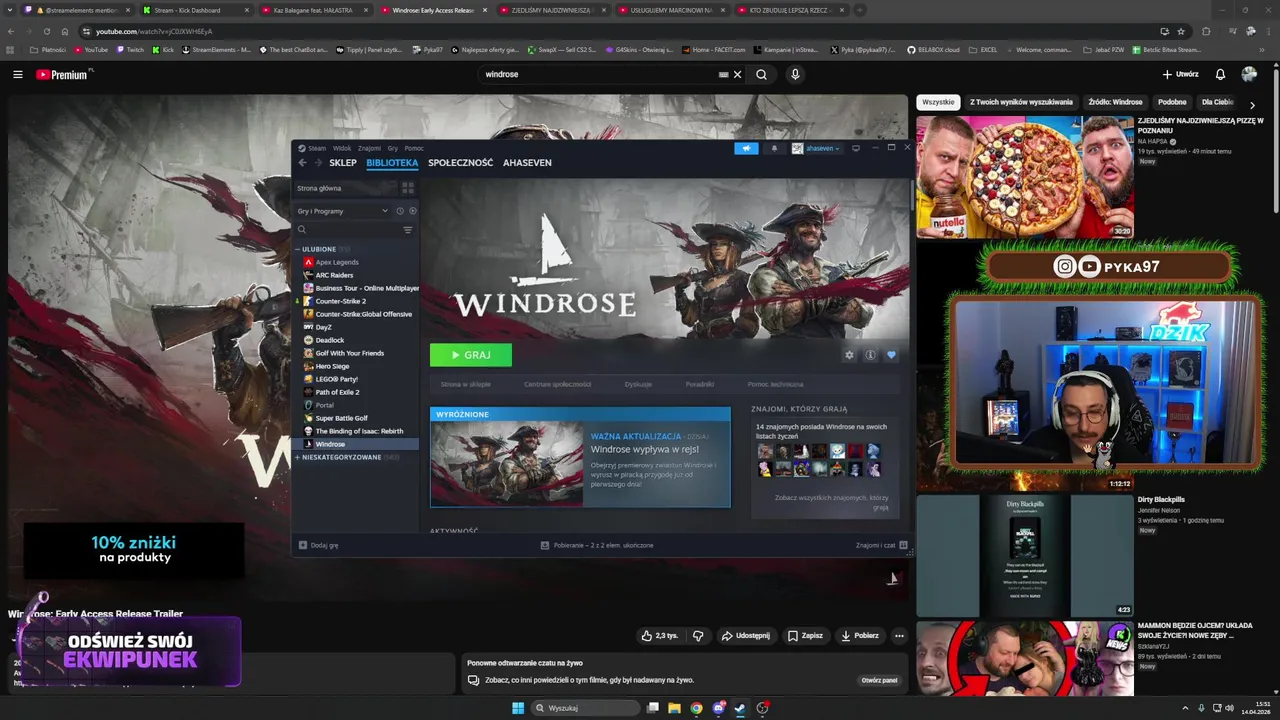Open Windrose game settings gear icon
The height and width of the screenshot is (720, 1280).
coord(849,355)
